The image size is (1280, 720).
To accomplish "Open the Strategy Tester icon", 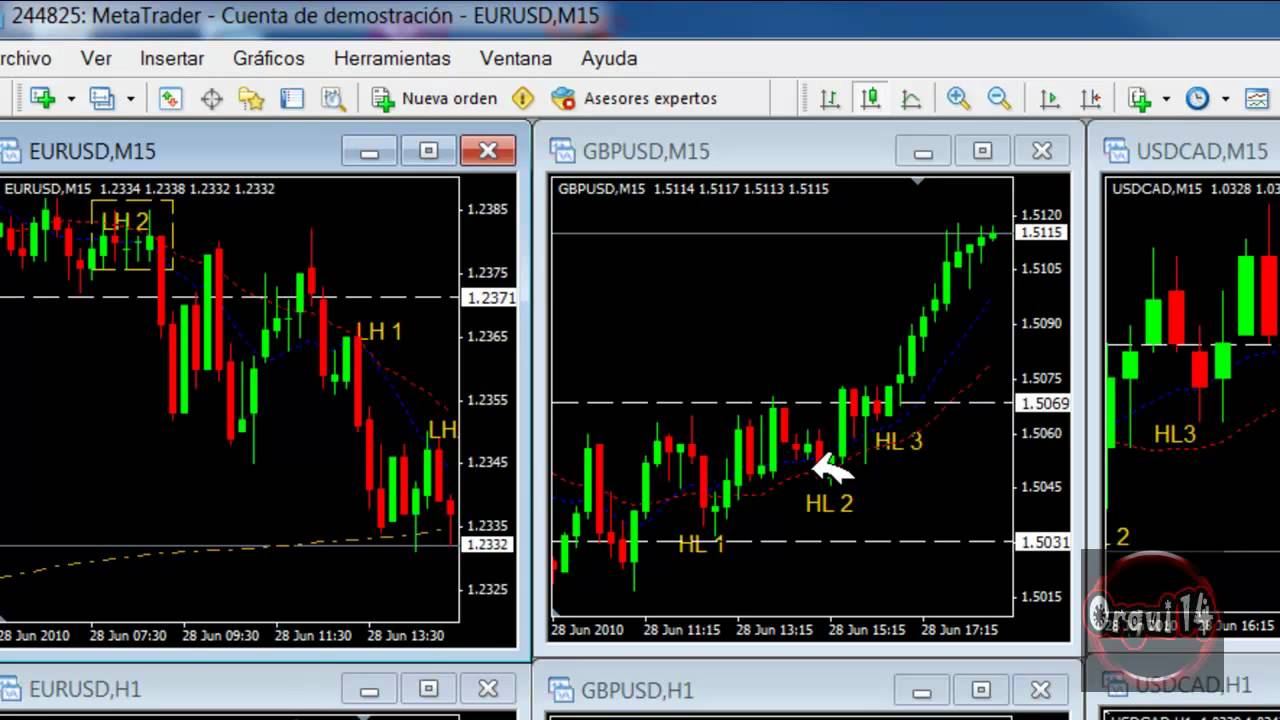I will click(x=333, y=98).
